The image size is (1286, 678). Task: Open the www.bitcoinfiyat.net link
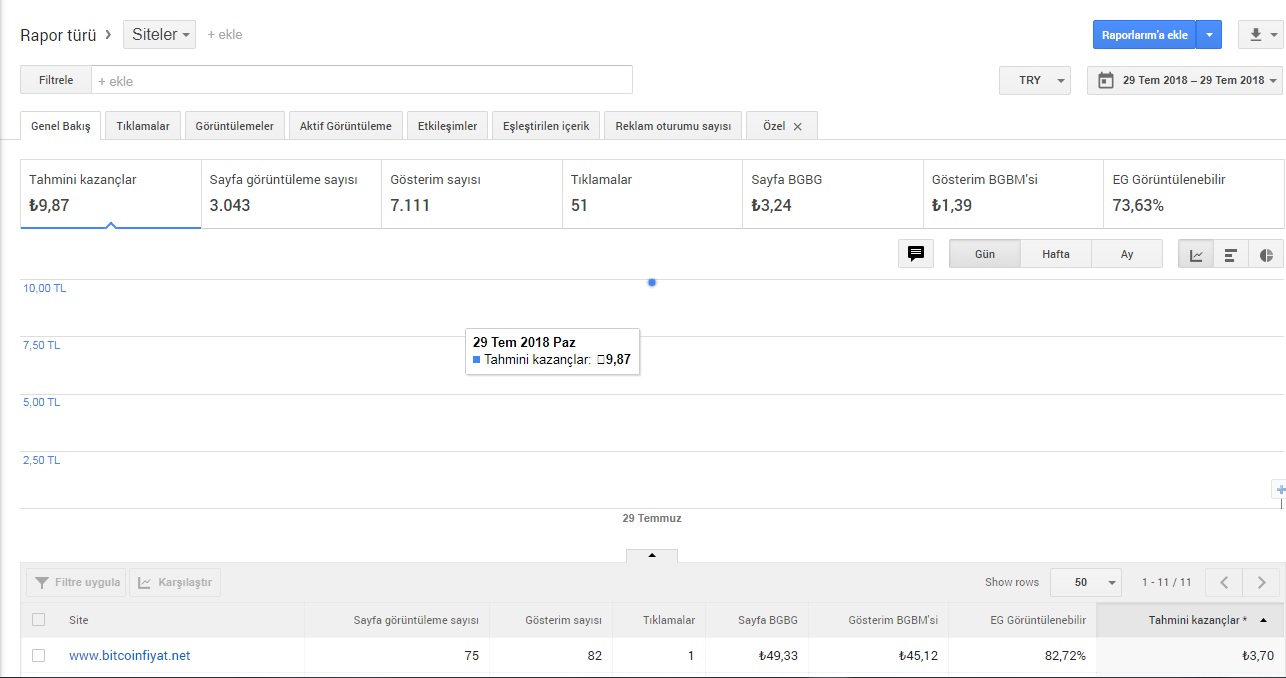(129, 656)
